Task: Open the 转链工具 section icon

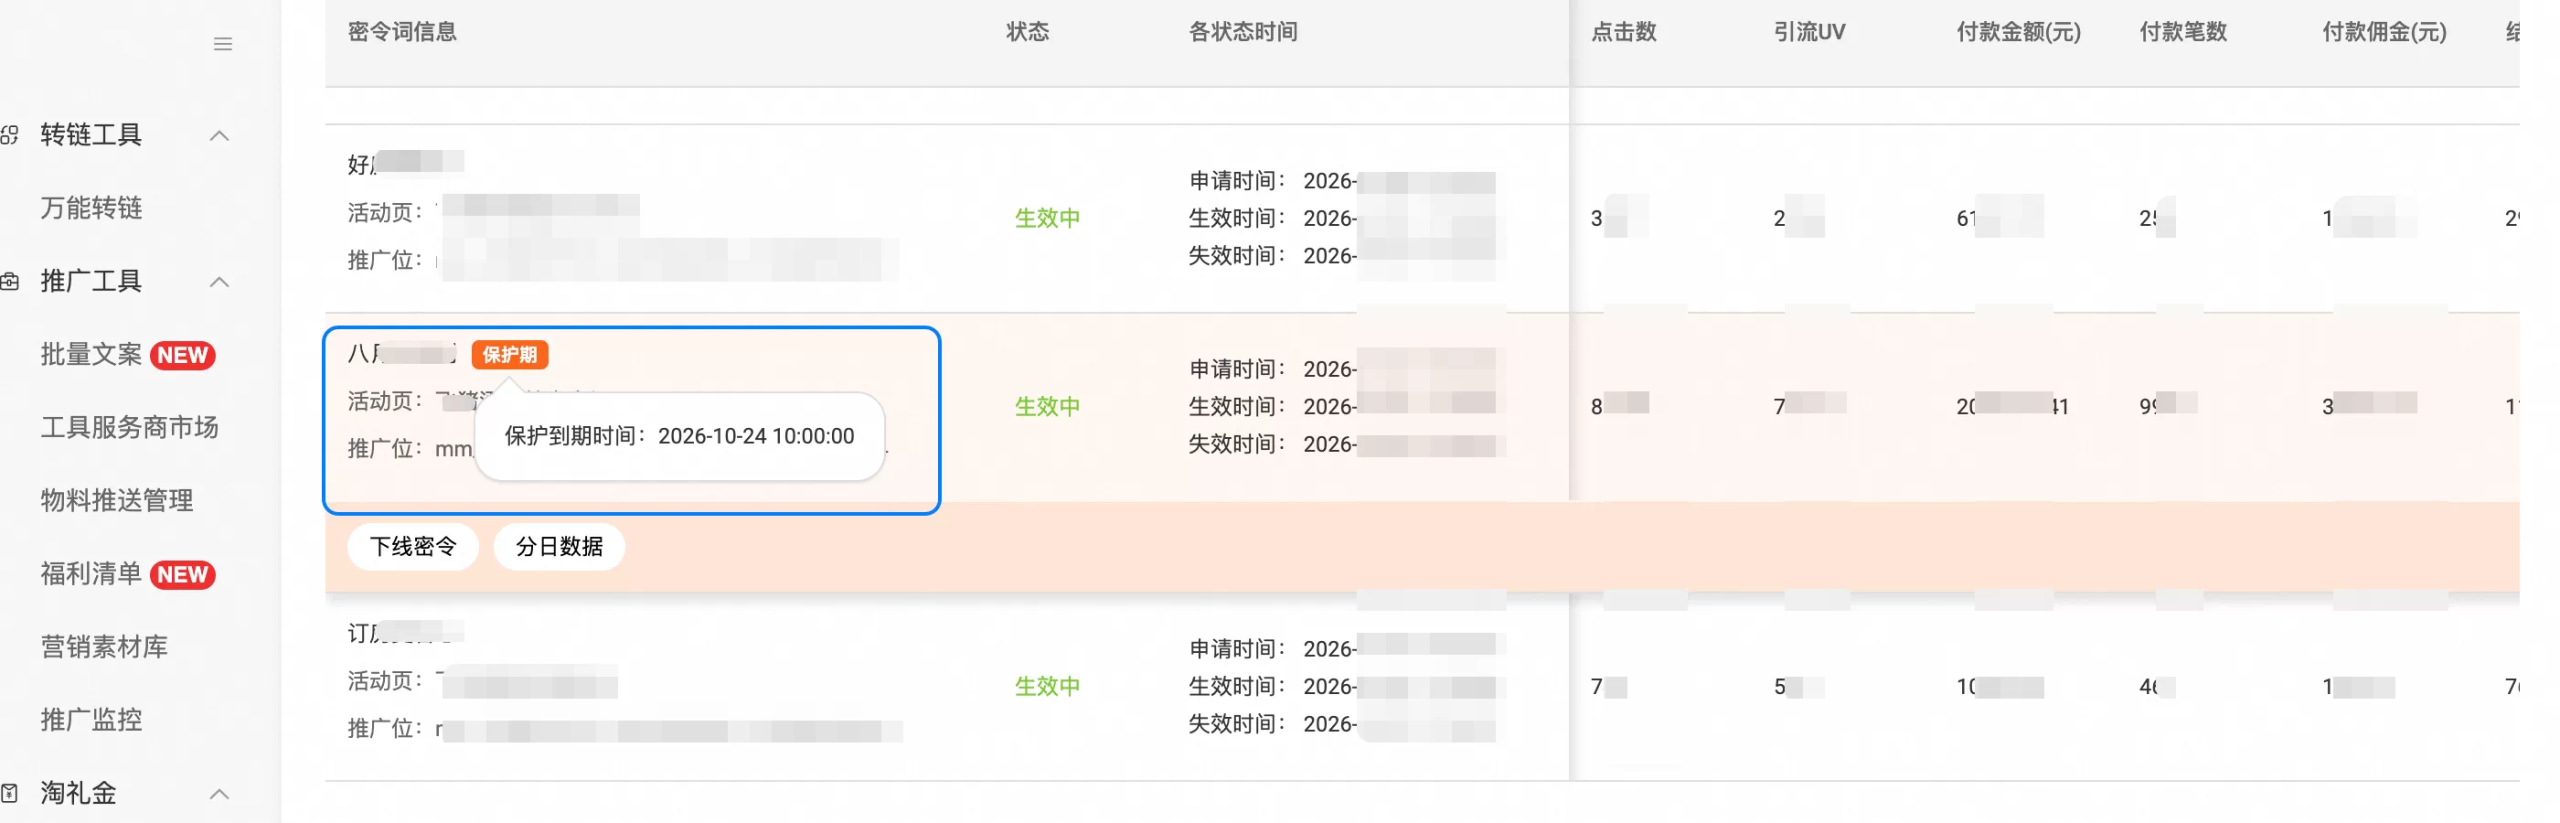Action: [10, 135]
